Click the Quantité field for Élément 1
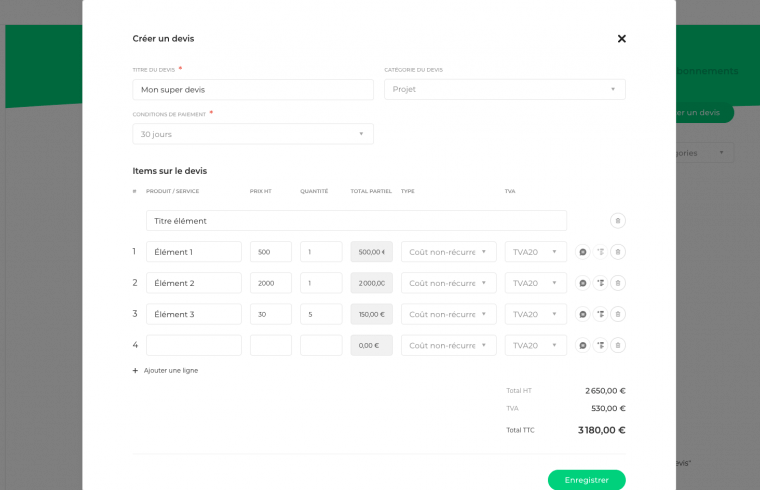The image size is (760, 490). click(x=321, y=252)
